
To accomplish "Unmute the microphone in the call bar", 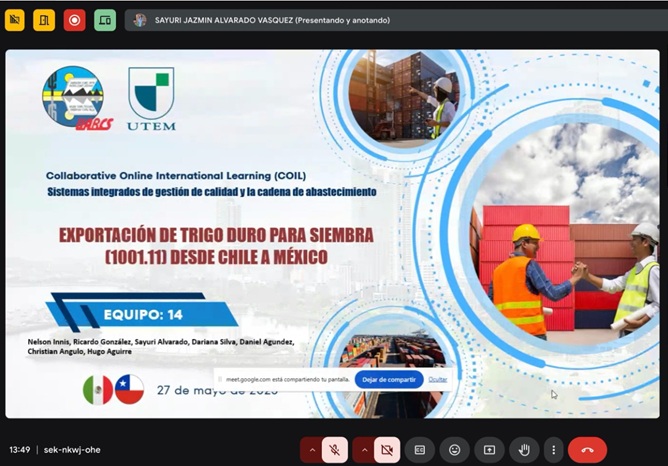I will [336, 450].
